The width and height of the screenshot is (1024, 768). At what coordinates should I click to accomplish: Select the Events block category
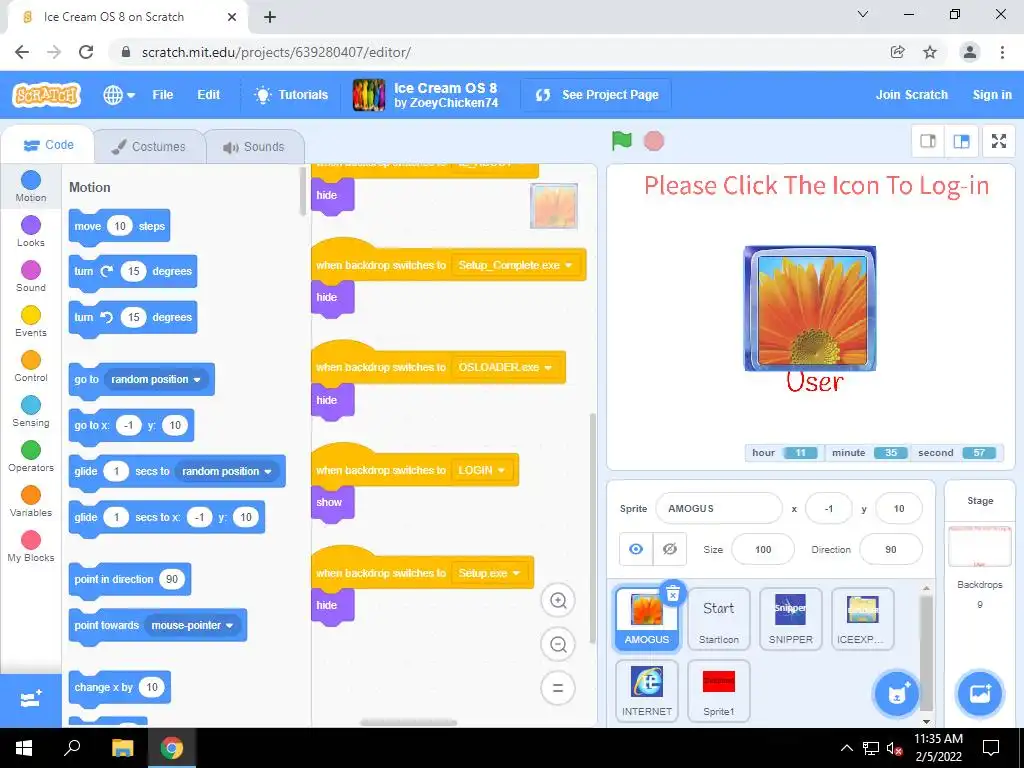point(31,321)
